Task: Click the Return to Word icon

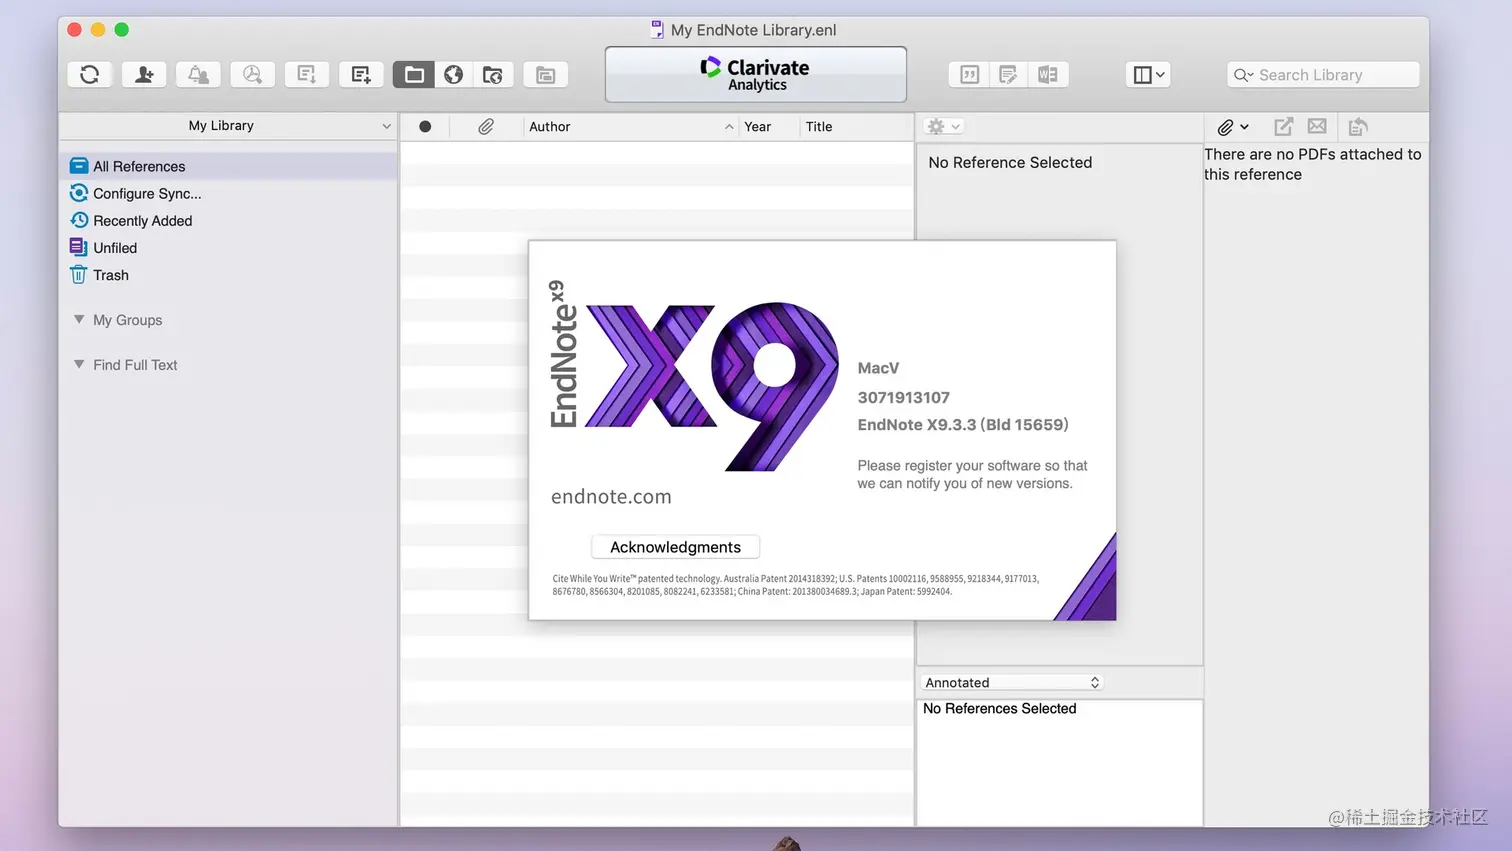Action: (x=1048, y=75)
